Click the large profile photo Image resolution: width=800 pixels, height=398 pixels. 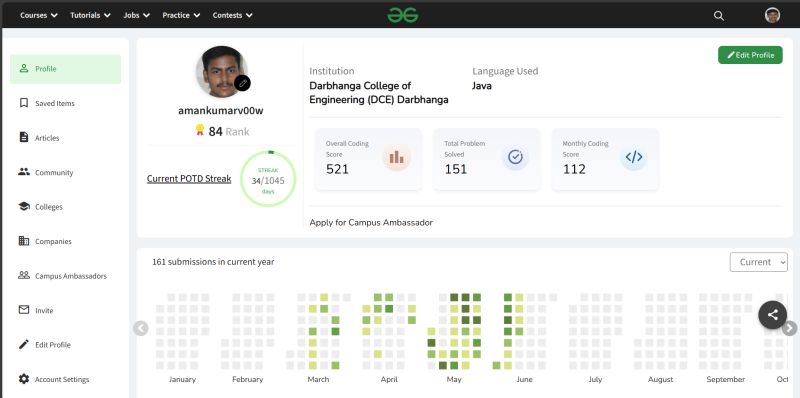click(221, 72)
